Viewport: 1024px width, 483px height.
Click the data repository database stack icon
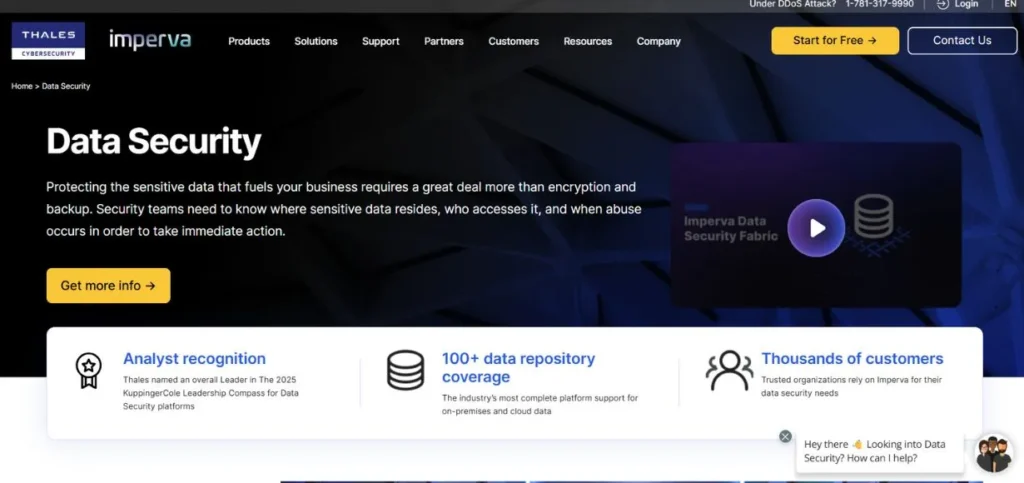pyautogui.click(x=405, y=370)
